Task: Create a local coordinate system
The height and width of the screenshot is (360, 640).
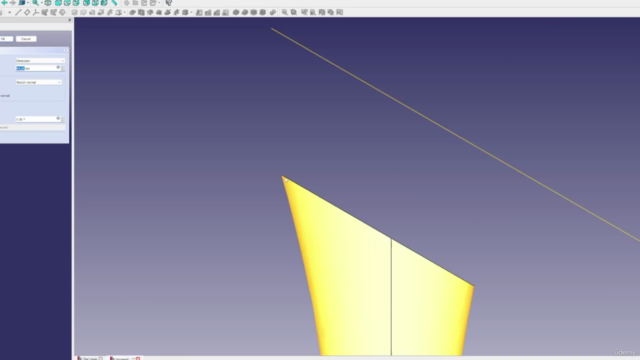Action: (36, 13)
